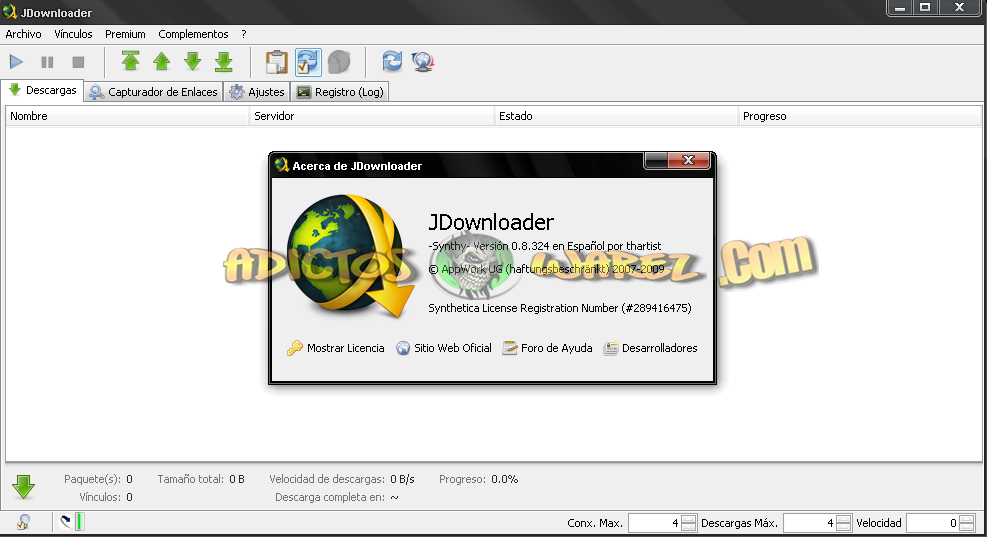Pause downloads using the pause icon
The width and height of the screenshot is (987, 537).
click(47, 62)
